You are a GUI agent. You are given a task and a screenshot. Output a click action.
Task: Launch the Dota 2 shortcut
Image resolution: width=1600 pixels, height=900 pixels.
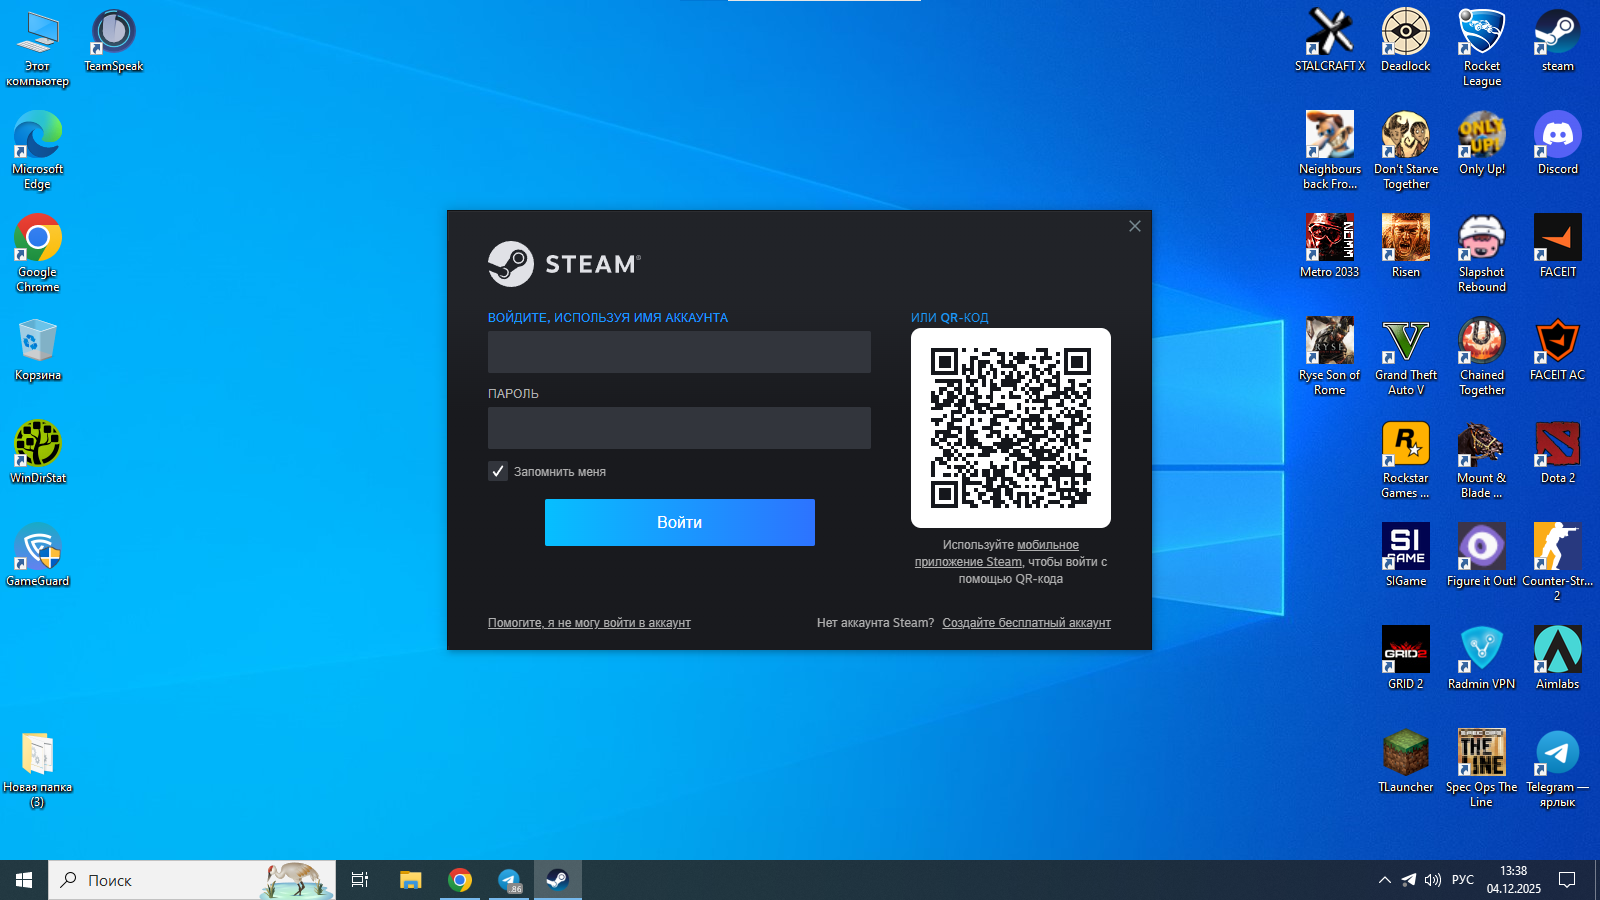[x=1558, y=452]
